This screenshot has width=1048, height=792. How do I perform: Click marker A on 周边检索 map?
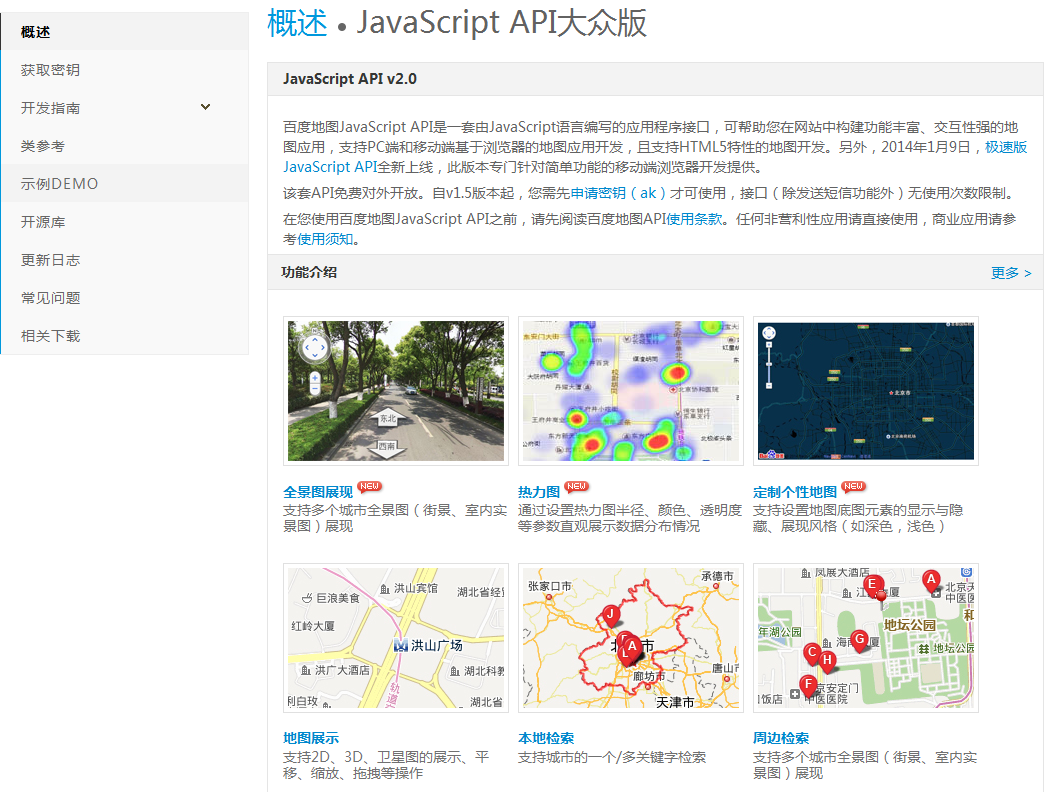[x=930, y=581]
